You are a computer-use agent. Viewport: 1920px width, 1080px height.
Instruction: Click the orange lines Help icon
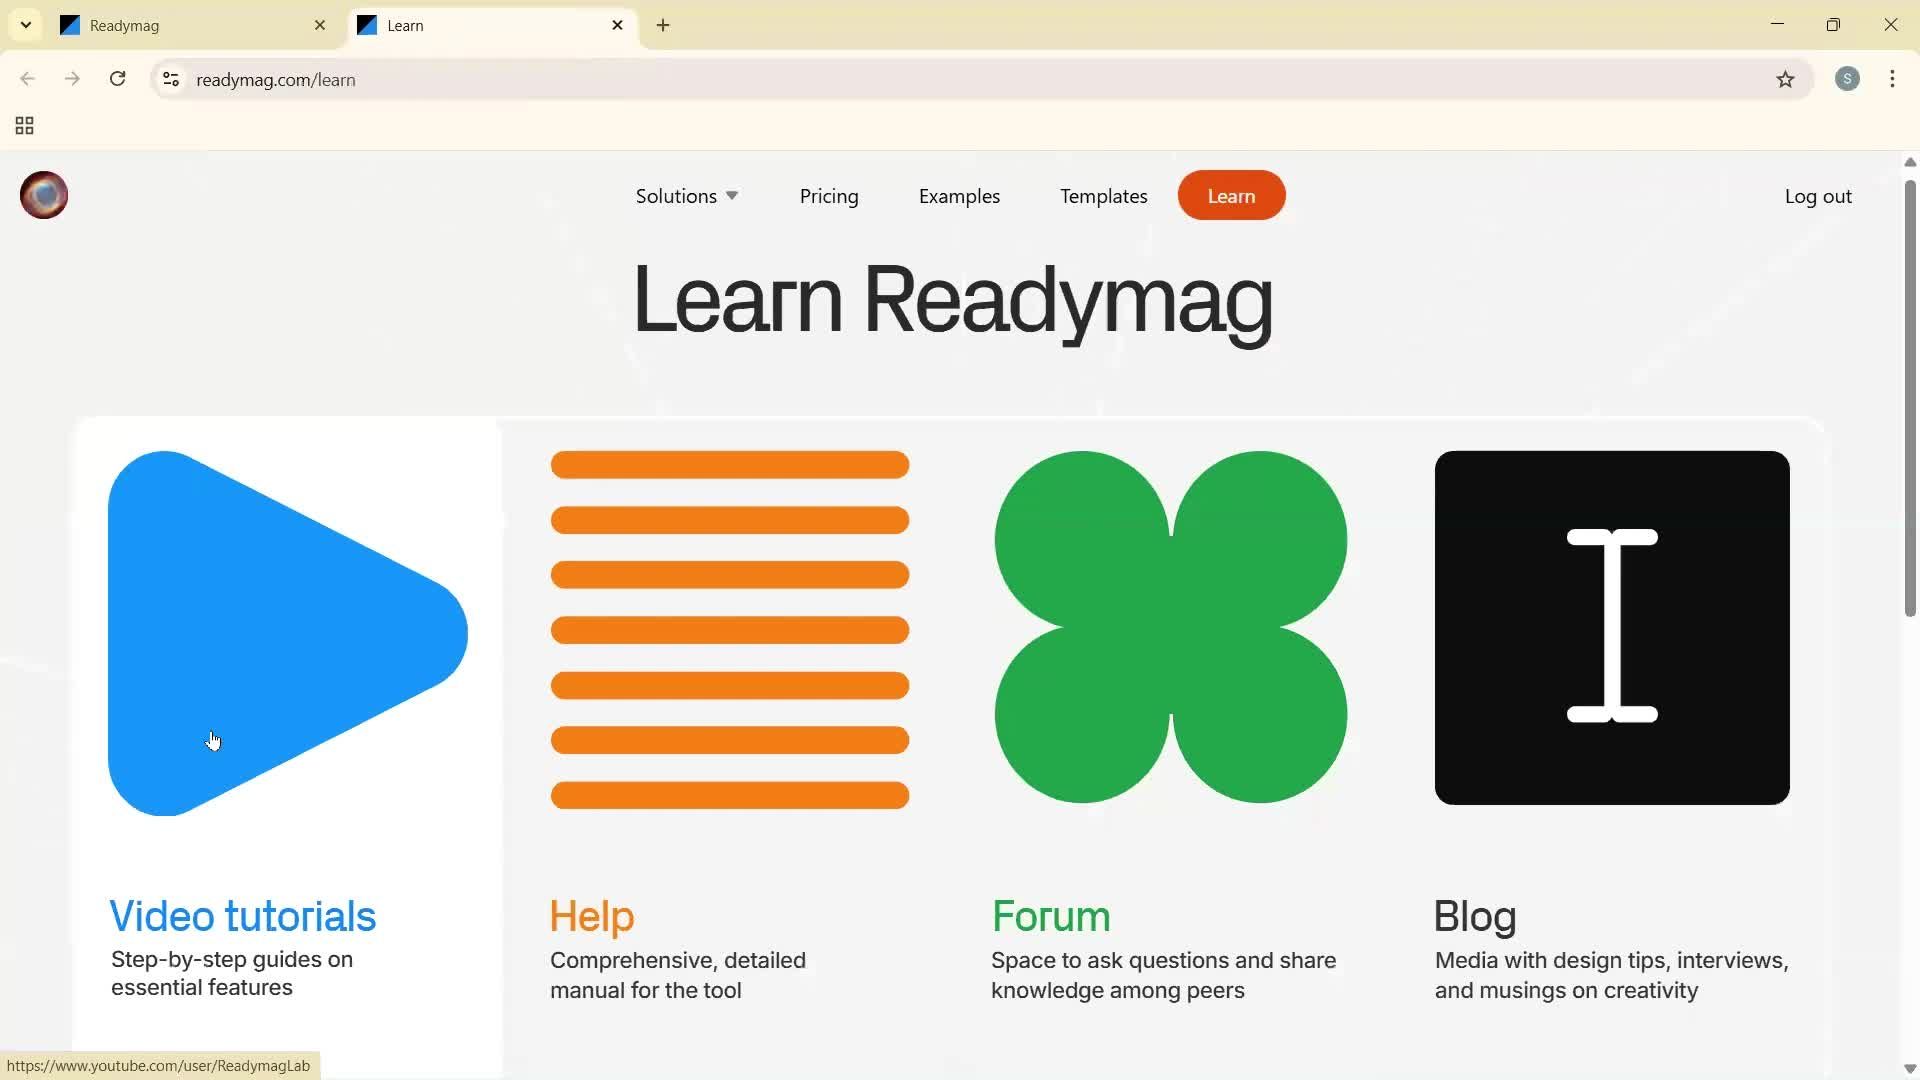click(x=729, y=629)
